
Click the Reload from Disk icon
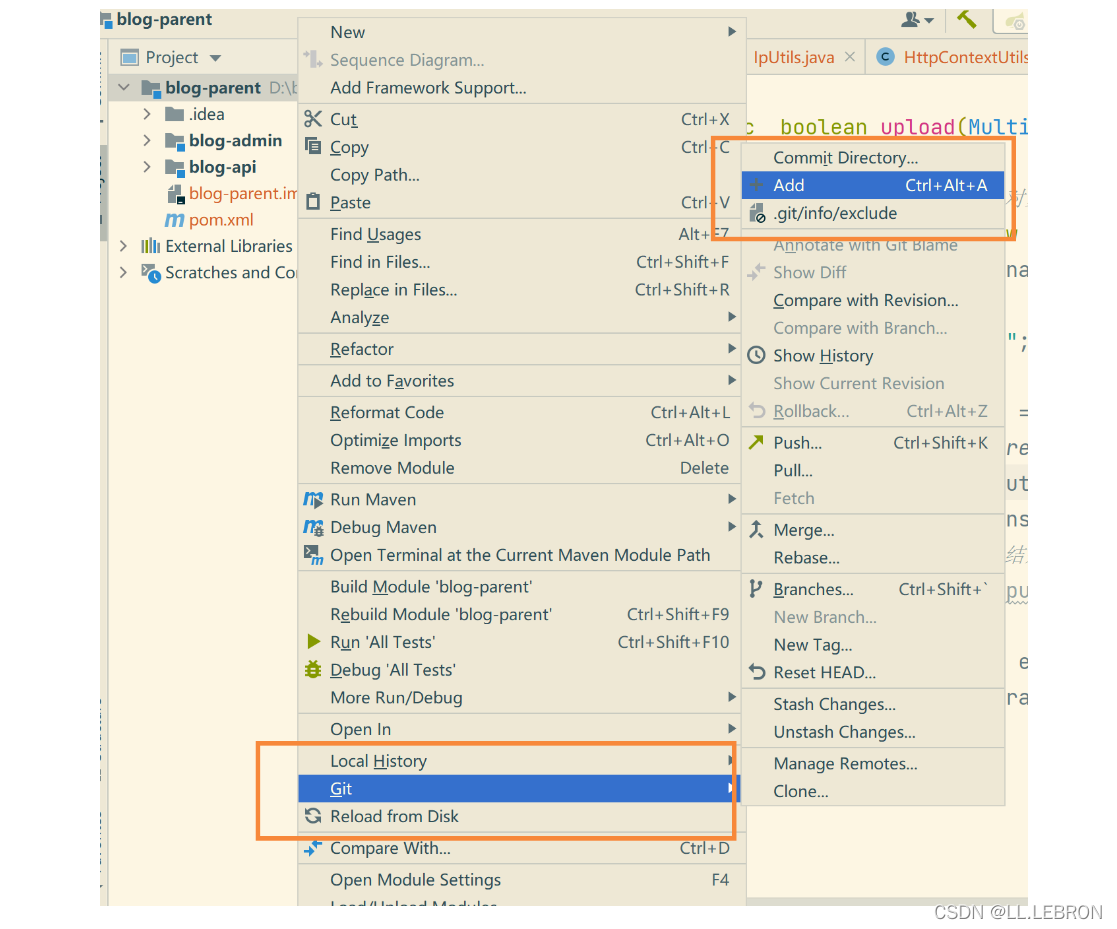[313, 817]
